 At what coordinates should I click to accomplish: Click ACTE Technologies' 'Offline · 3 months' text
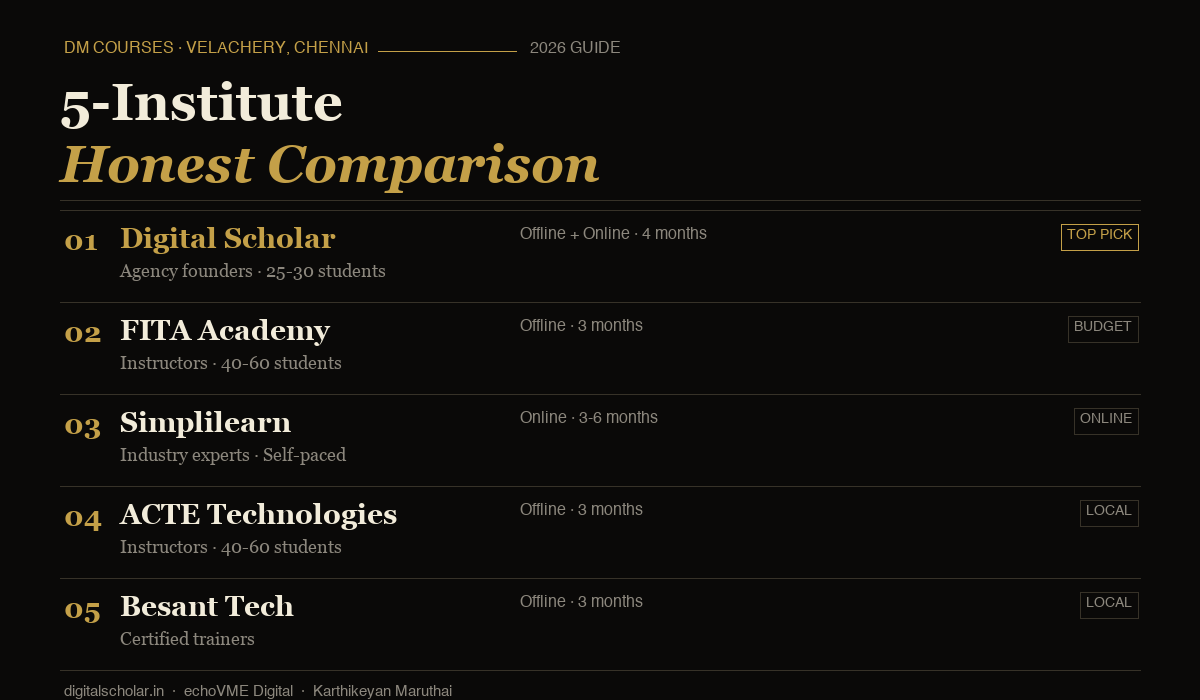pyautogui.click(x=581, y=510)
